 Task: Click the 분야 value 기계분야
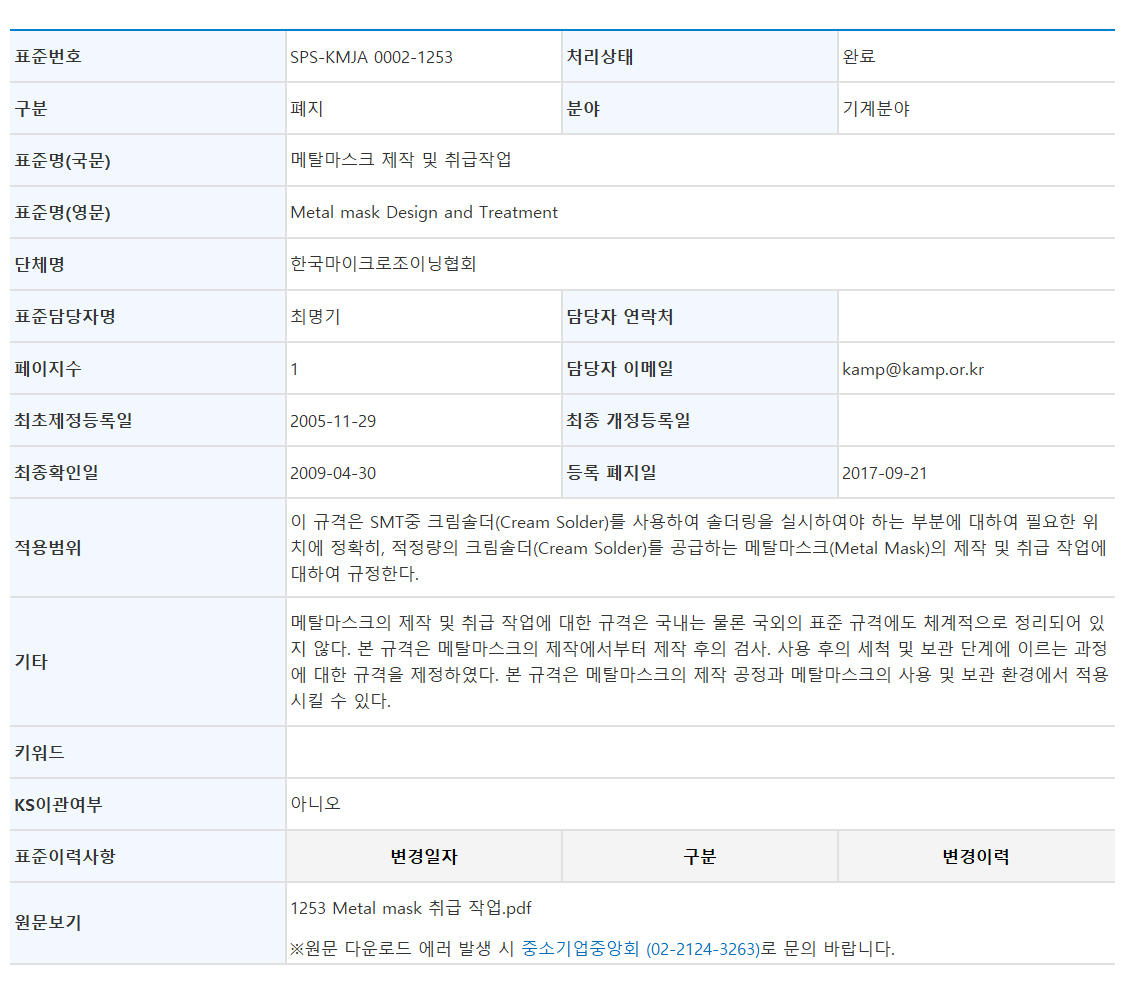[x=876, y=109]
